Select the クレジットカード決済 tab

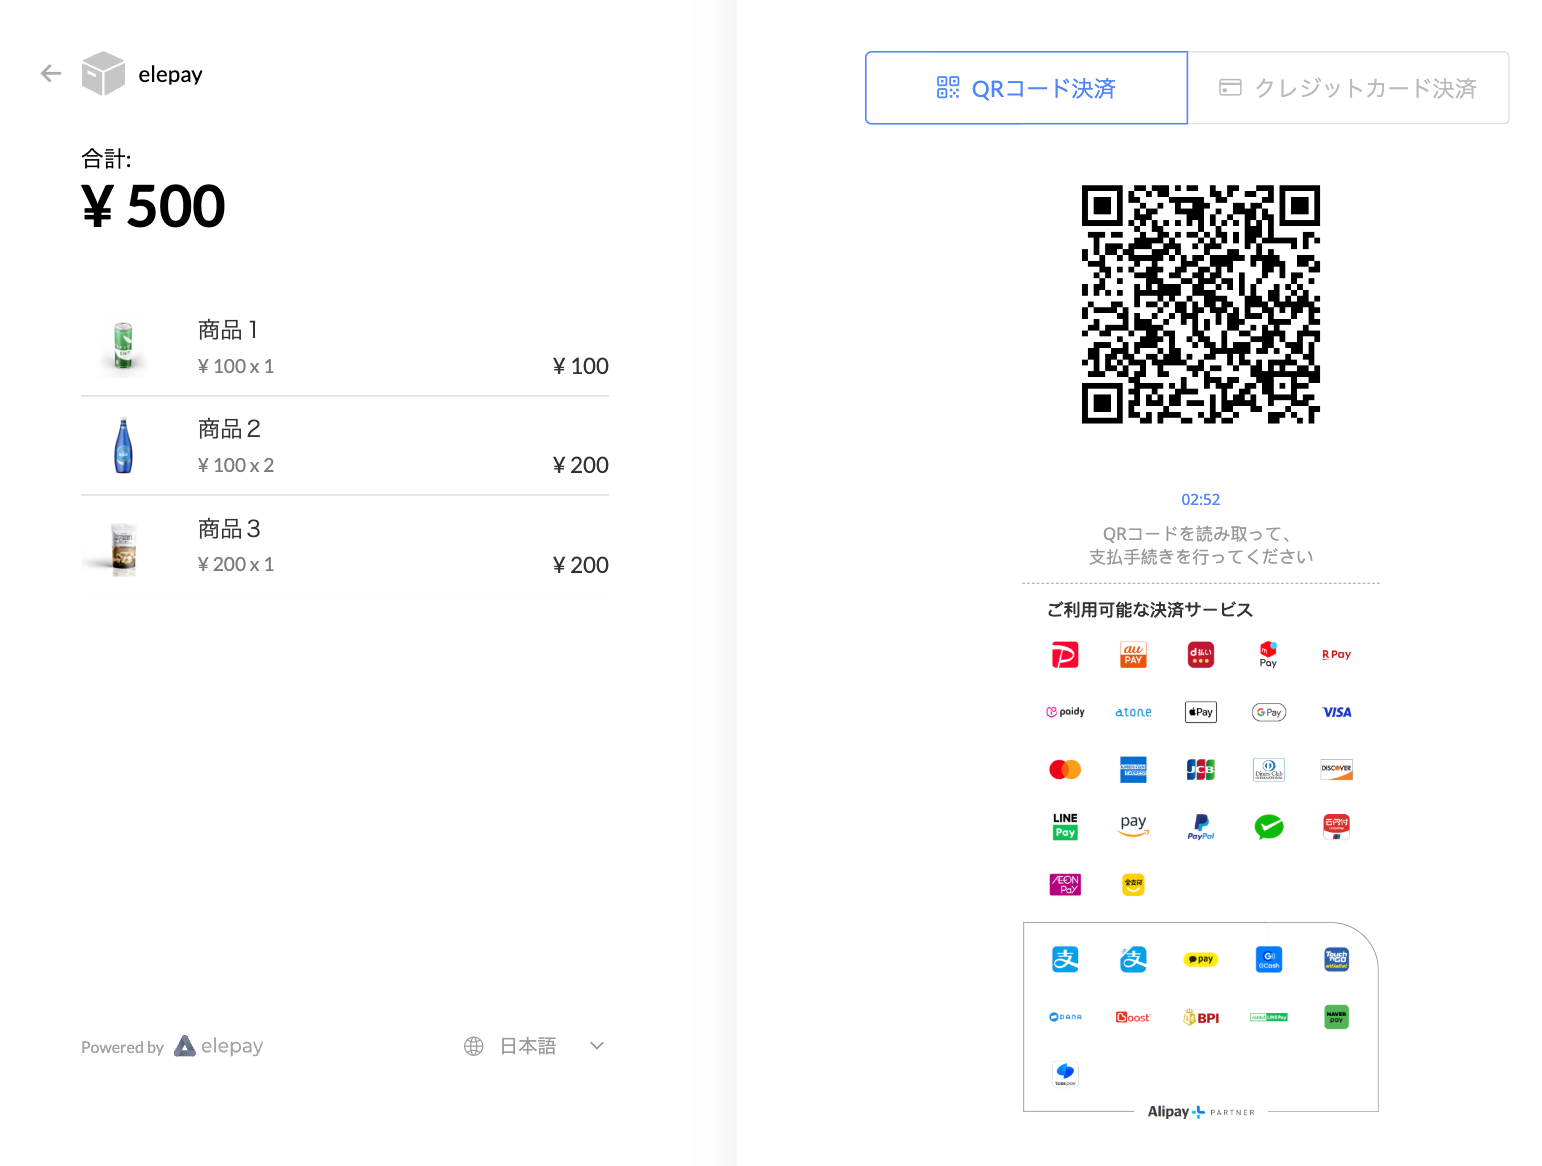pyautogui.click(x=1348, y=88)
